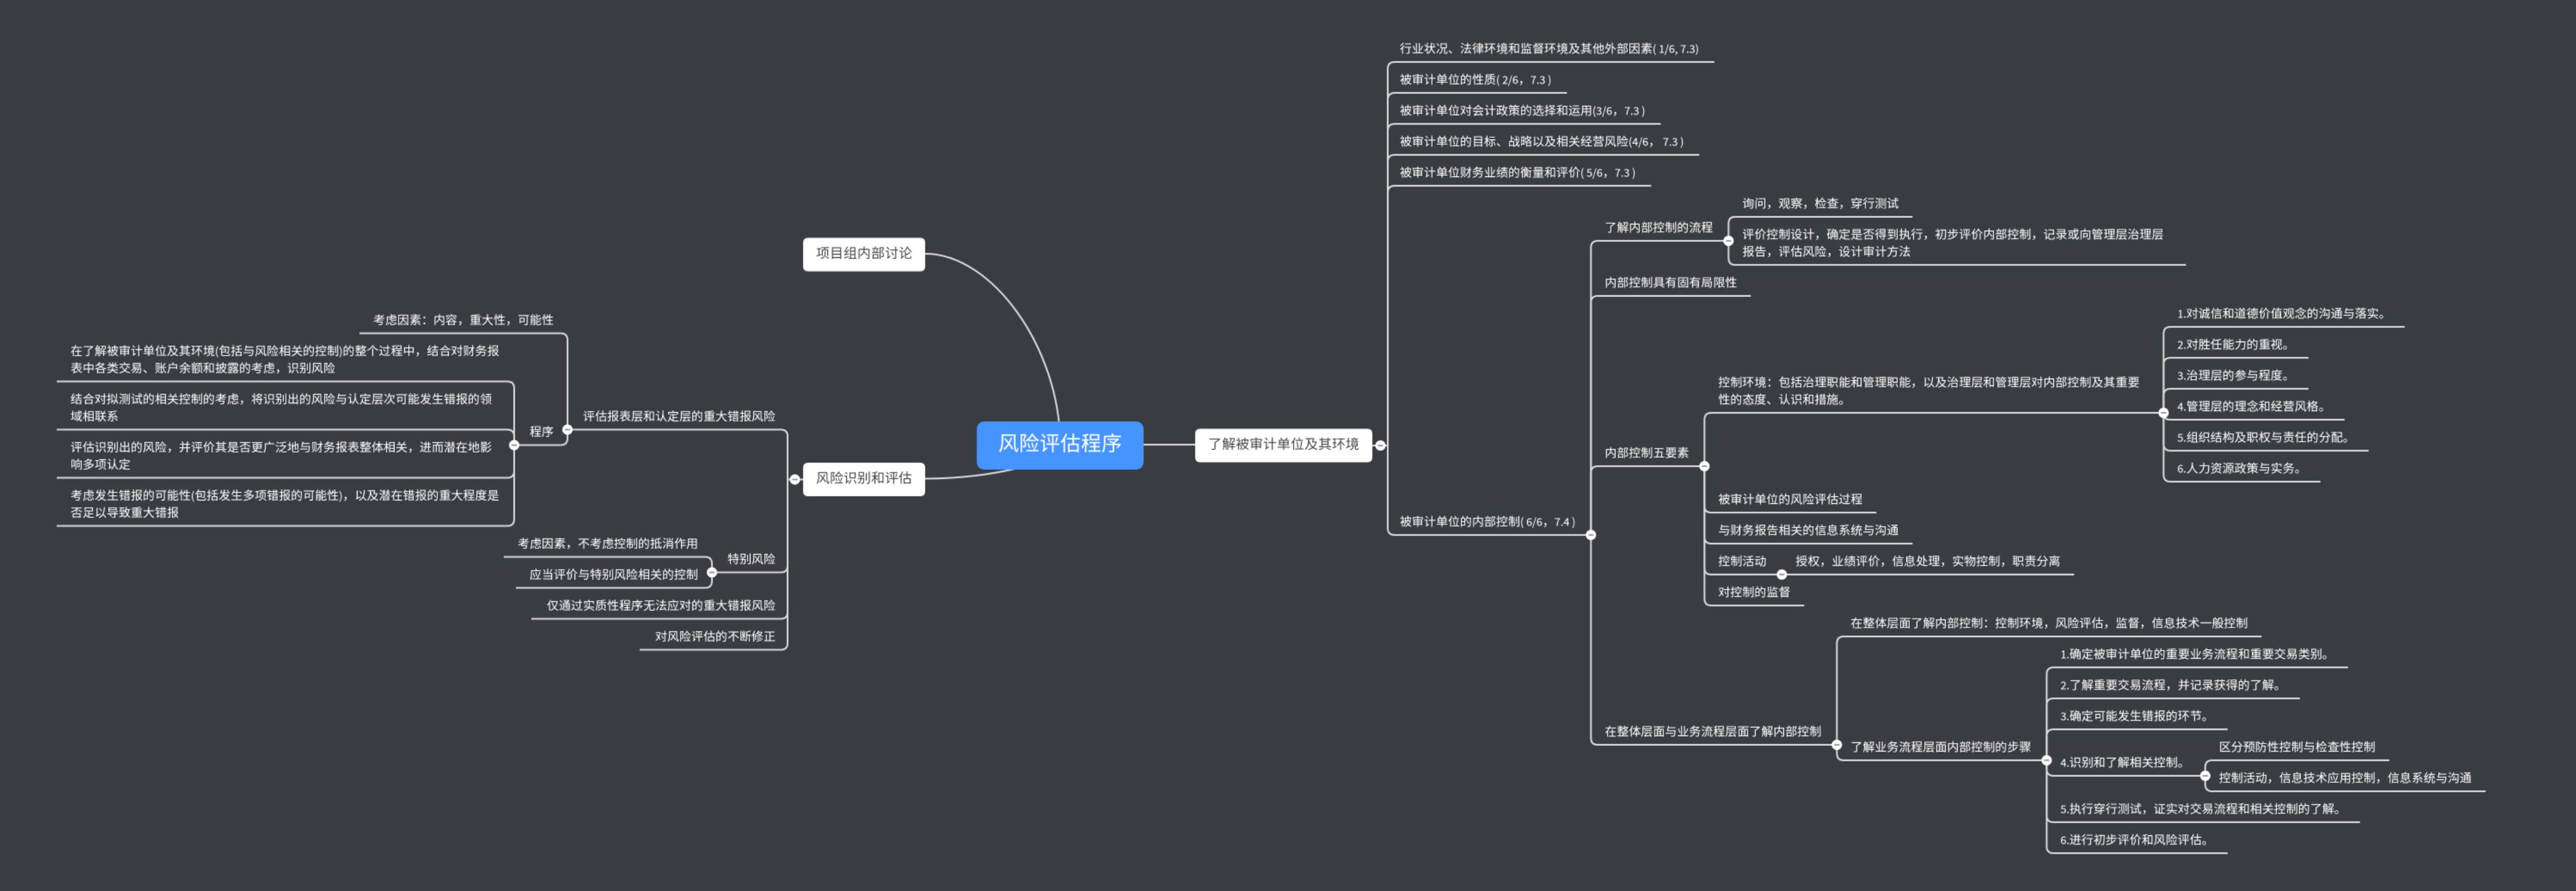Collapse the 了解被审计单位及其环境 branch toggle

[x=1381, y=445]
